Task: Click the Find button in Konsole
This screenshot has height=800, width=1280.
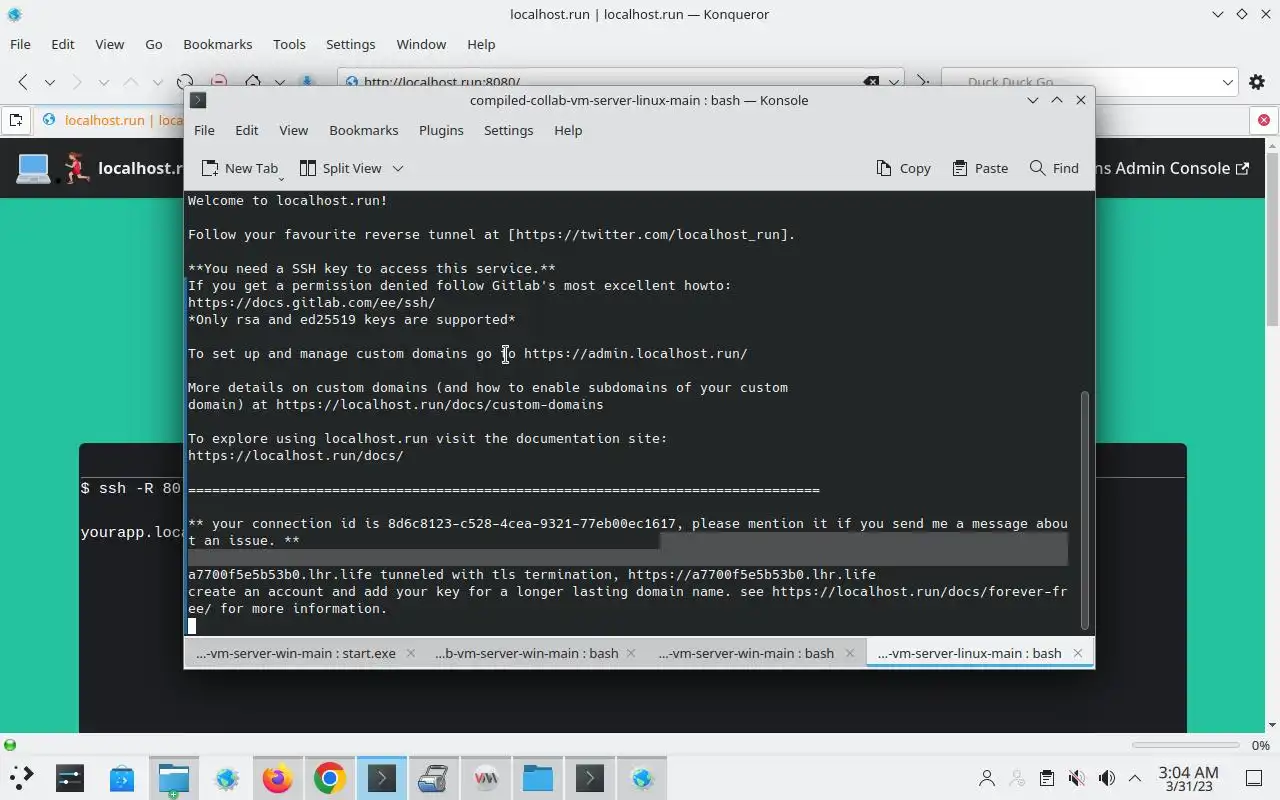Action: tap(1054, 168)
